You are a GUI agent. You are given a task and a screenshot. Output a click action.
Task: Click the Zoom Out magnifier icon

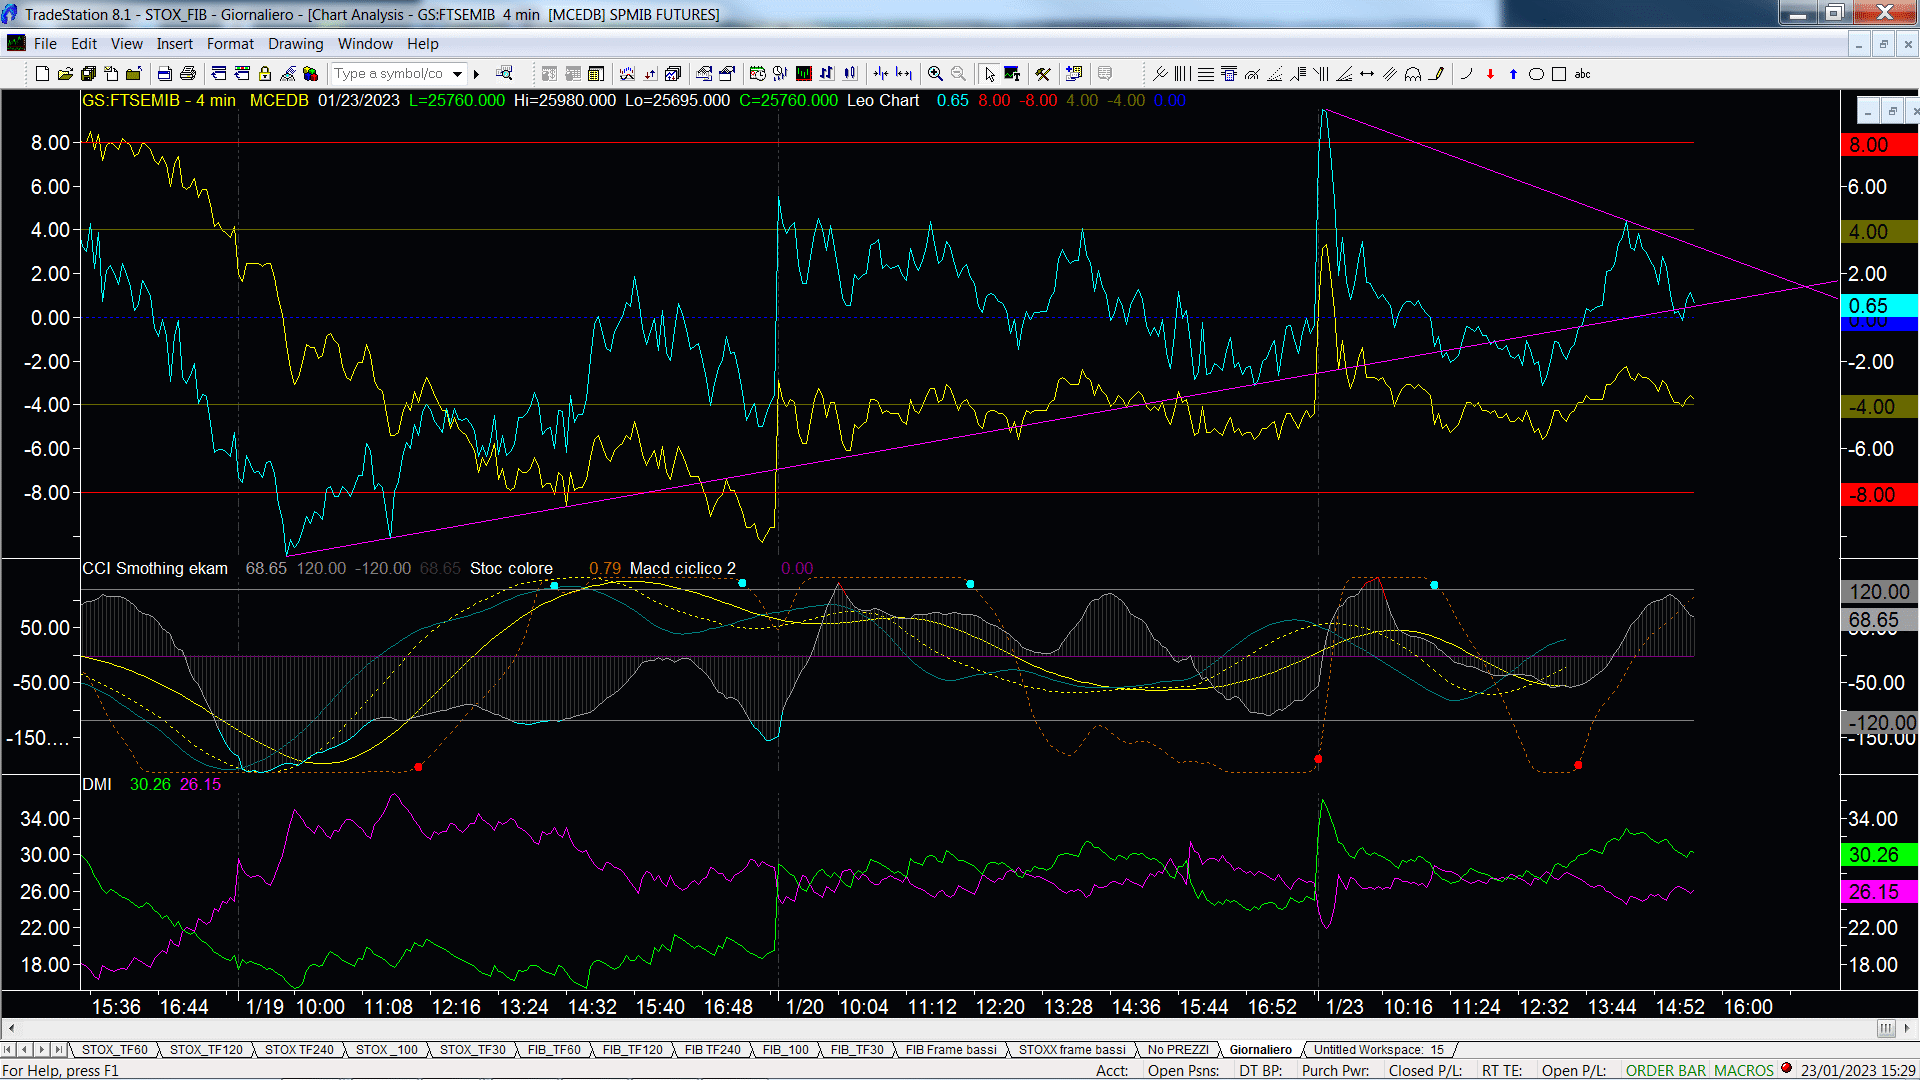point(958,74)
